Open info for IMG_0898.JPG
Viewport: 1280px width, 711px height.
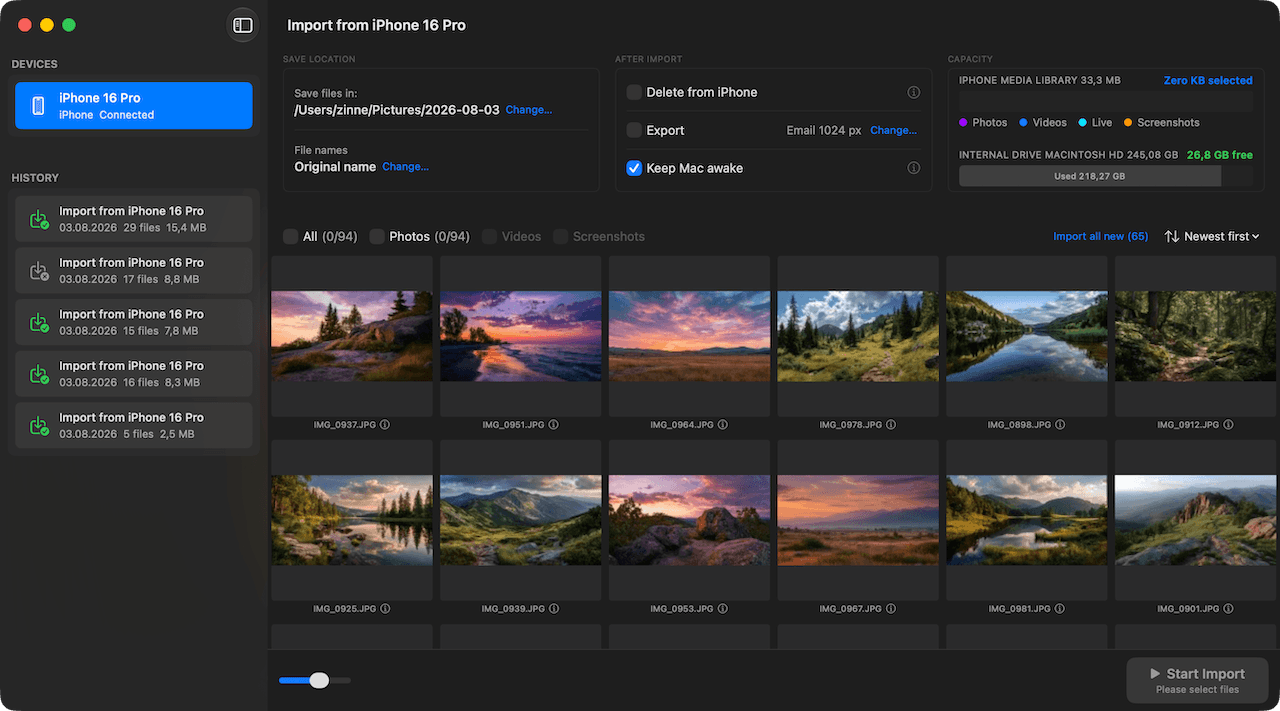[1060, 425]
